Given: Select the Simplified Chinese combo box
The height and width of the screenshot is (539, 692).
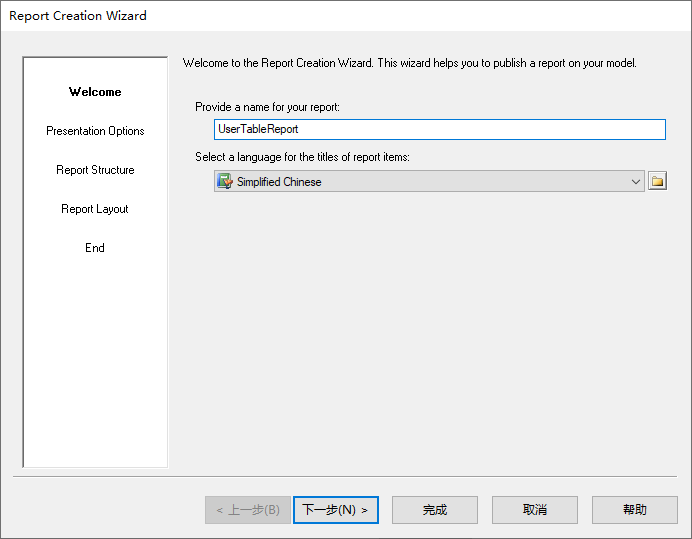Looking at the screenshot, I should tap(429, 181).
